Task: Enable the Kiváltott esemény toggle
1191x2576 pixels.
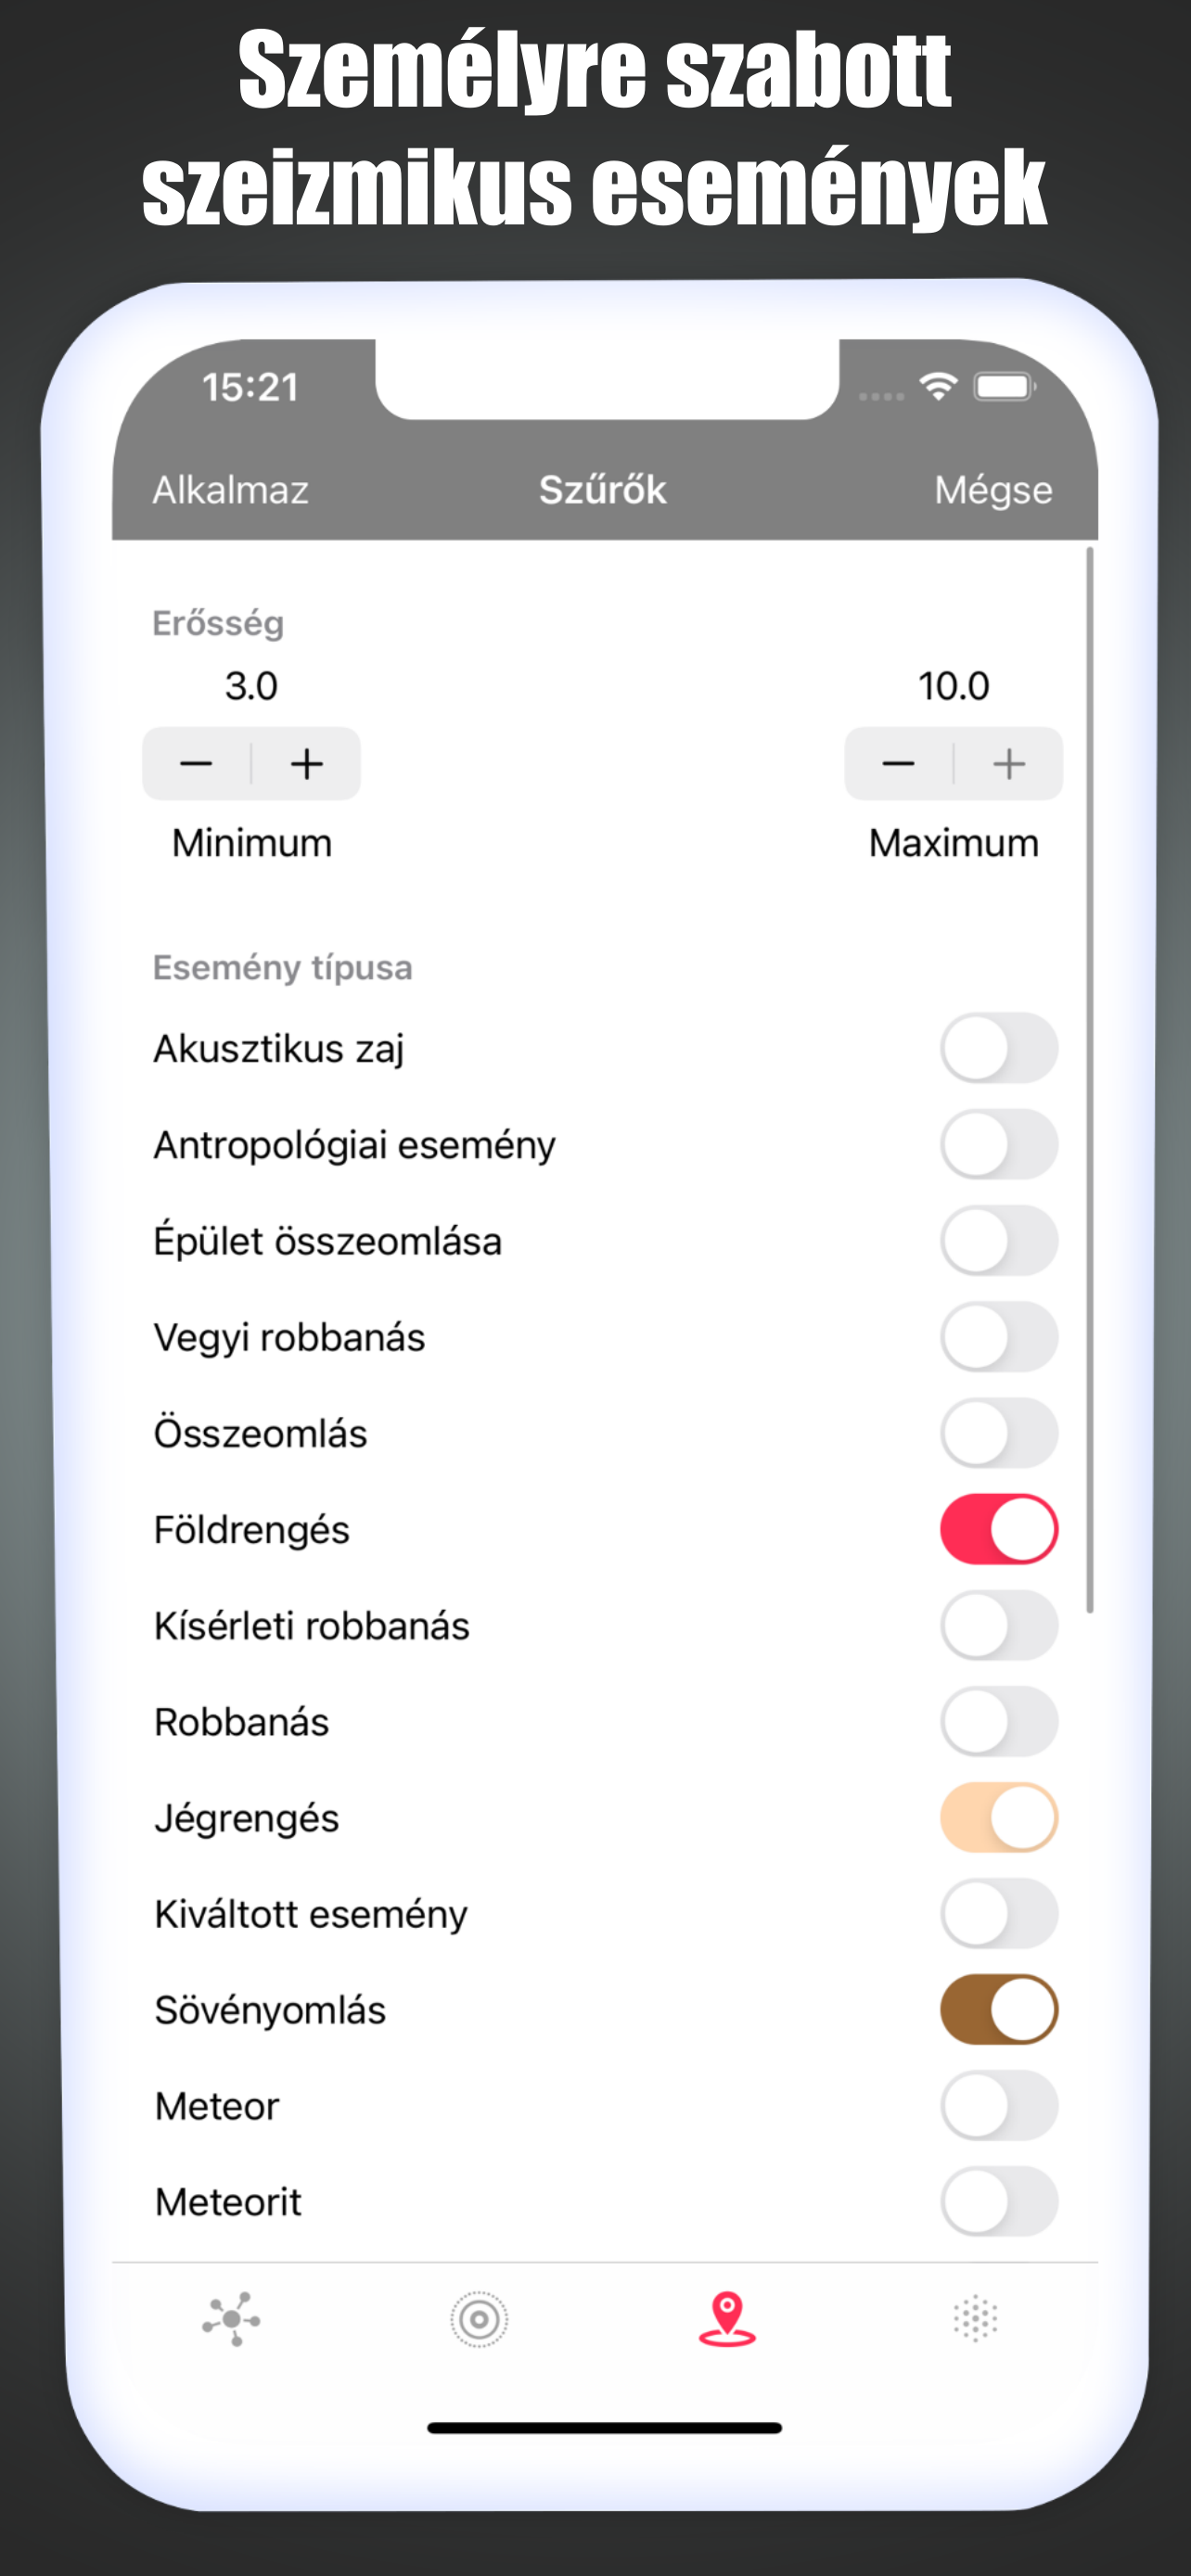Action: click(999, 1913)
